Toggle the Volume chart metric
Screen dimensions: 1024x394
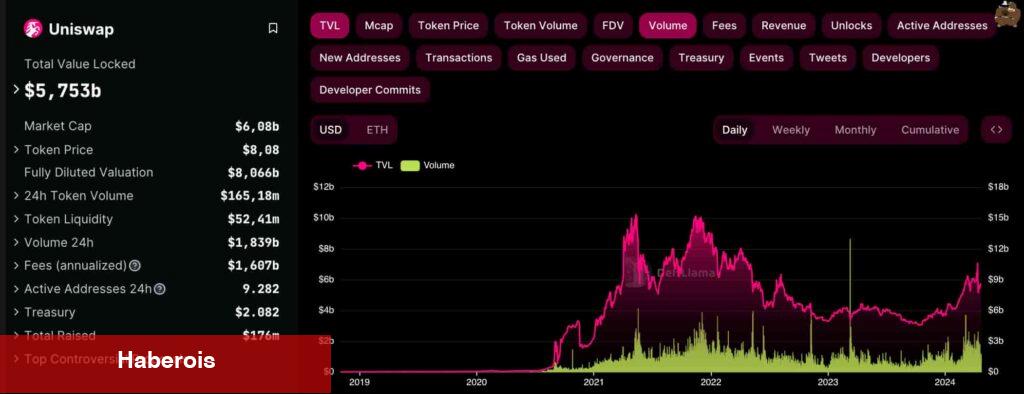[x=667, y=25]
